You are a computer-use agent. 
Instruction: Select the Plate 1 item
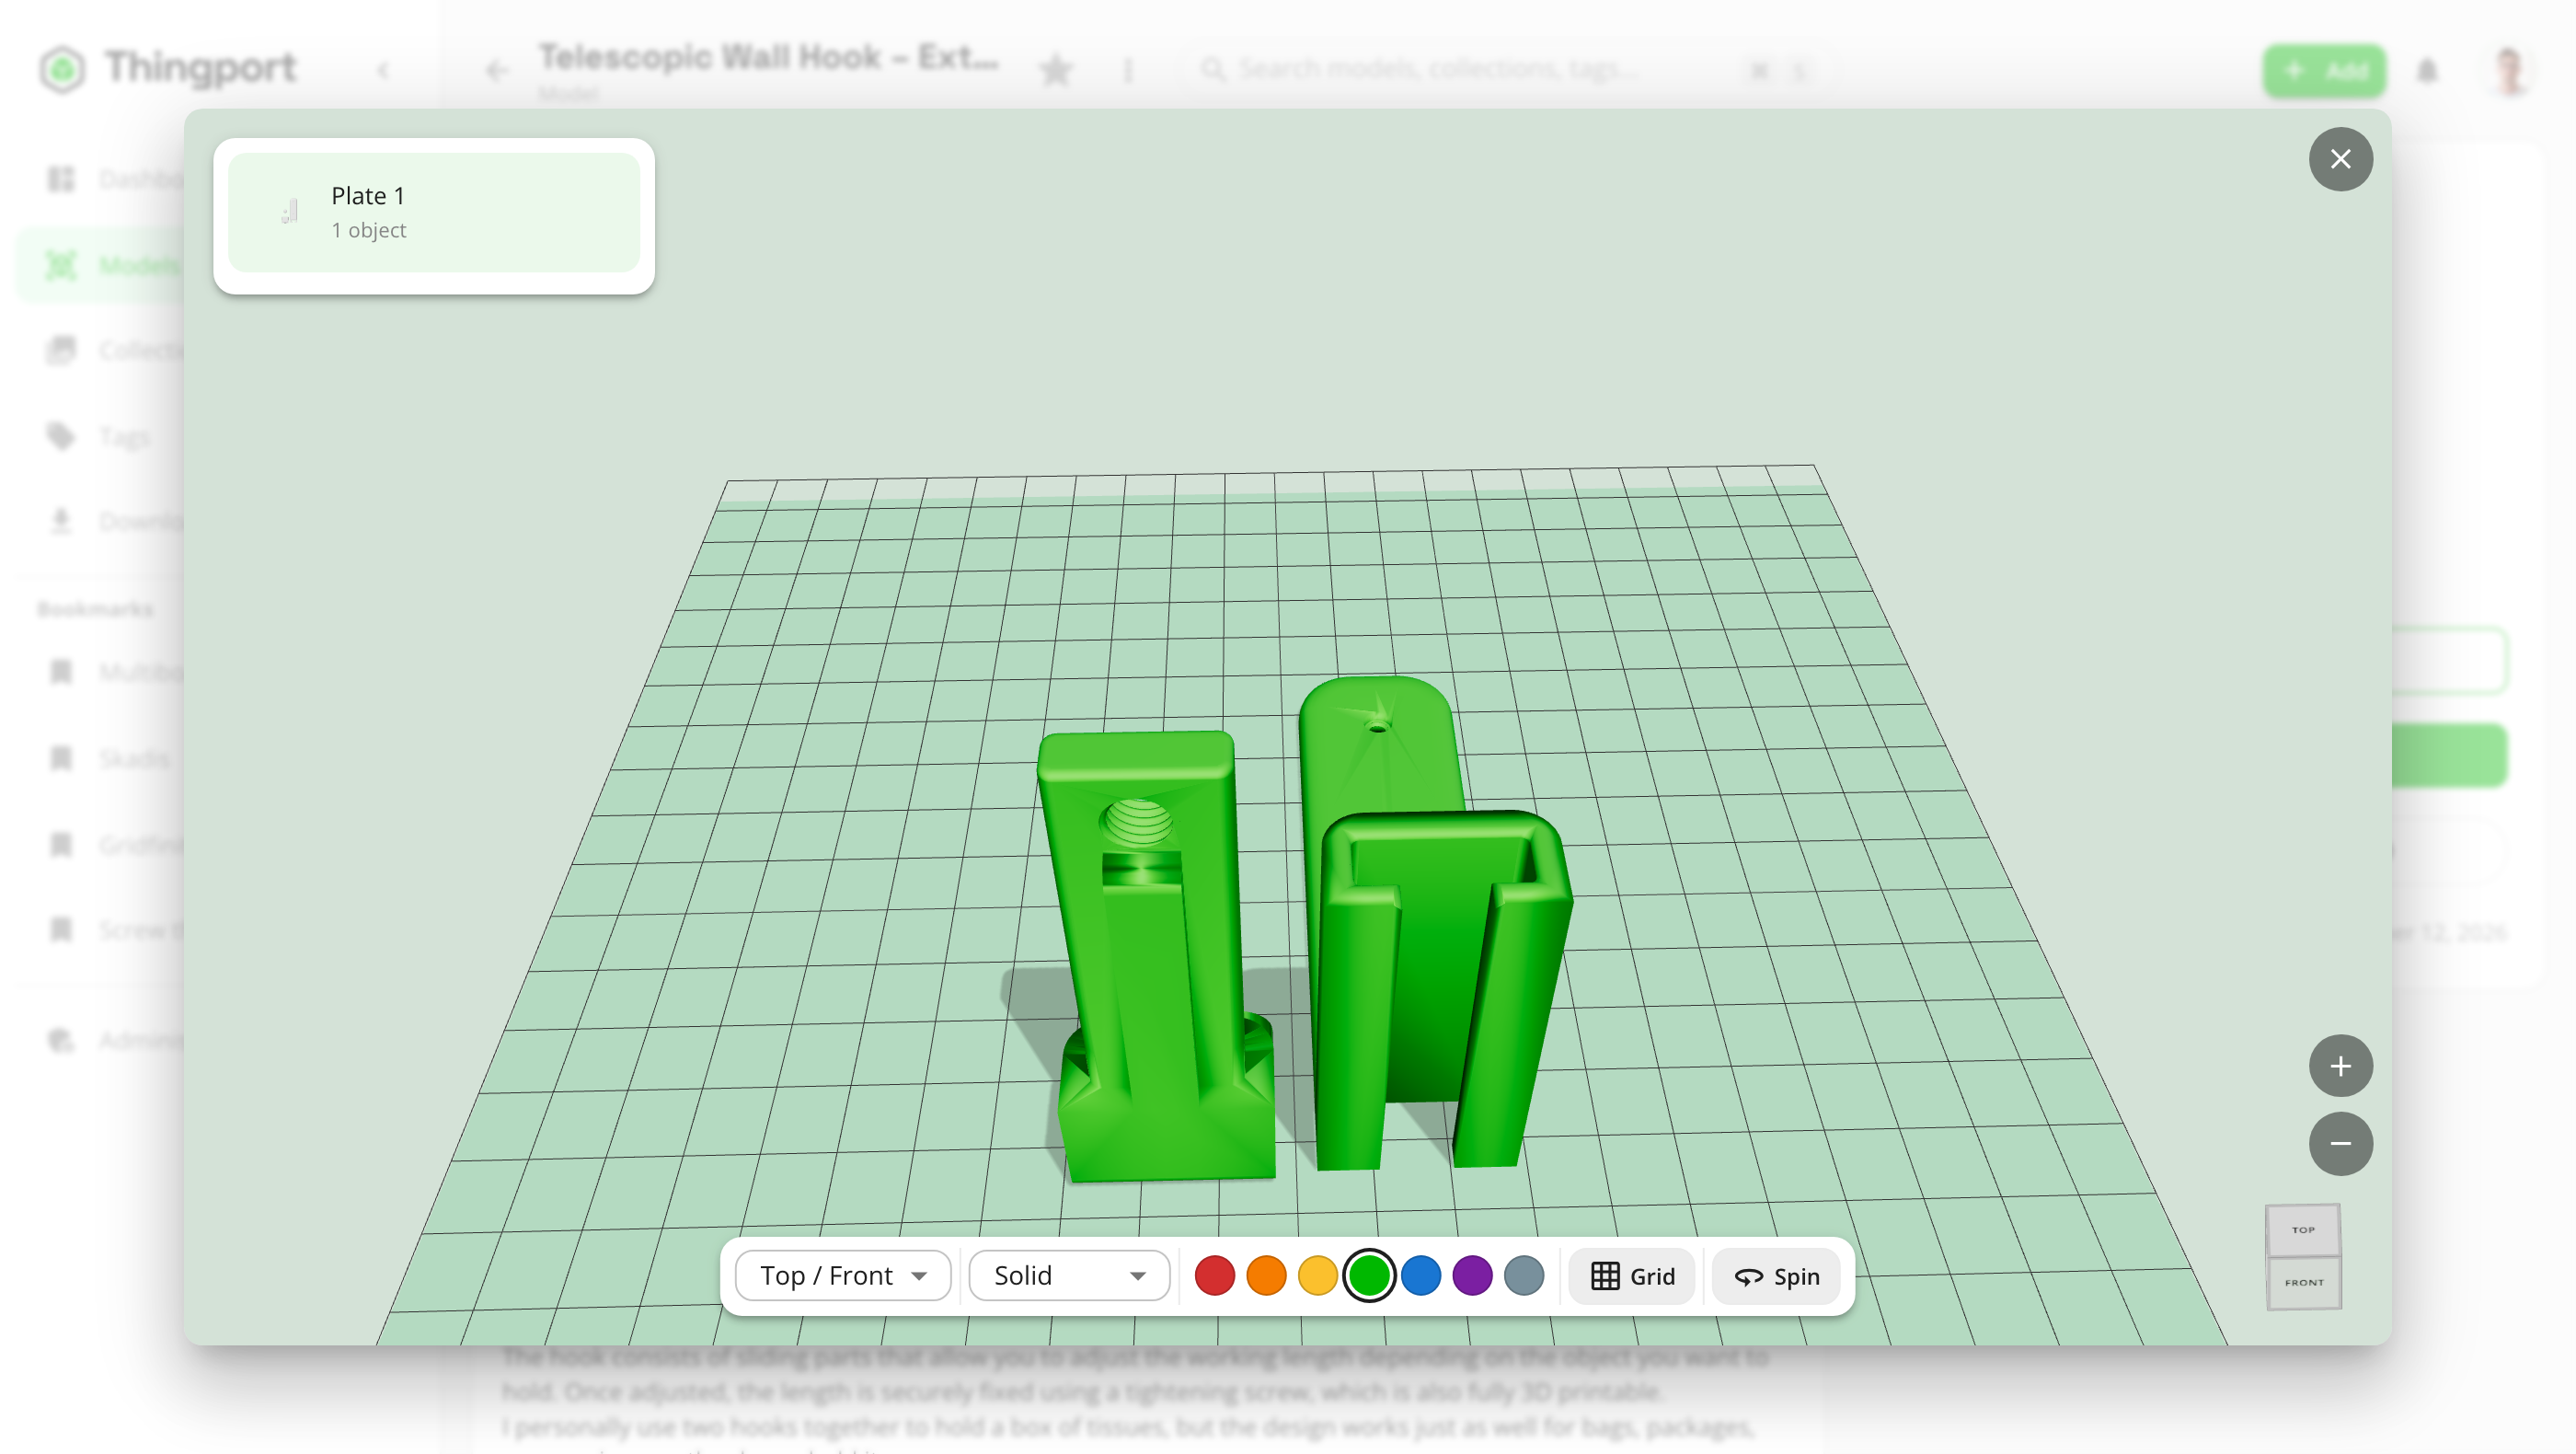434,212
